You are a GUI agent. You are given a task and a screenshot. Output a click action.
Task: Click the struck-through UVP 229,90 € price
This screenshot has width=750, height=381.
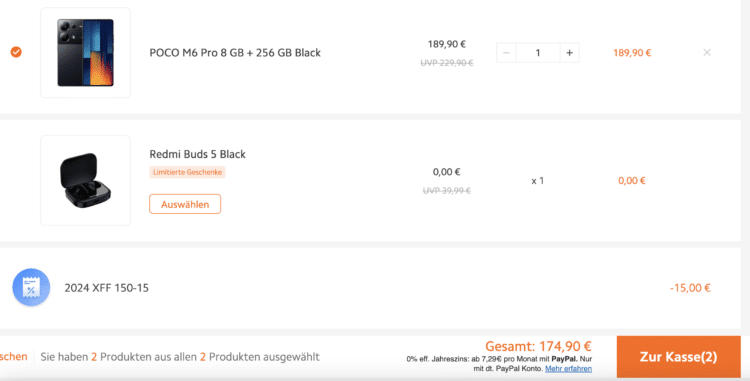click(447, 63)
